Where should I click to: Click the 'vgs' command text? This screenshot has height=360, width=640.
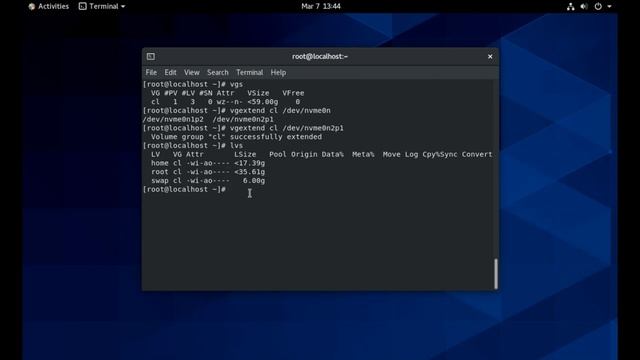[236, 84]
